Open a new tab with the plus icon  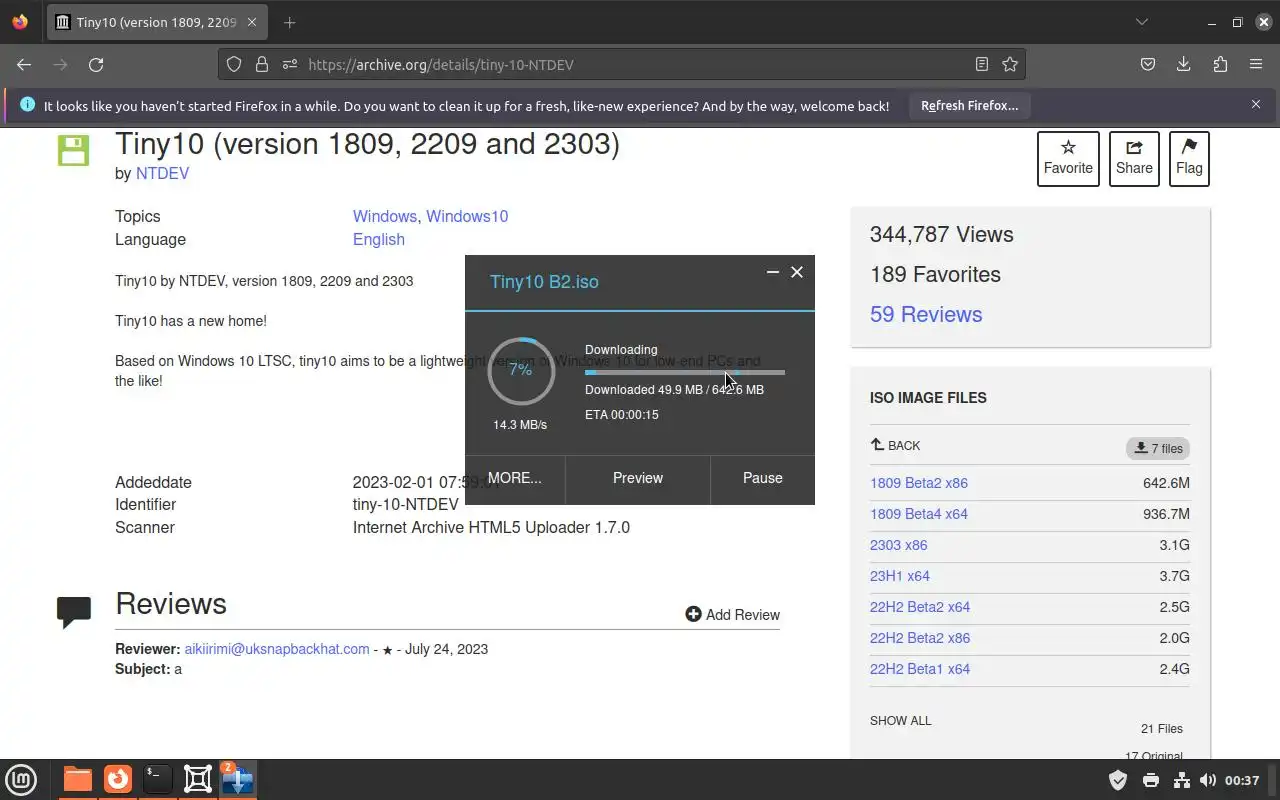(x=289, y=22)
